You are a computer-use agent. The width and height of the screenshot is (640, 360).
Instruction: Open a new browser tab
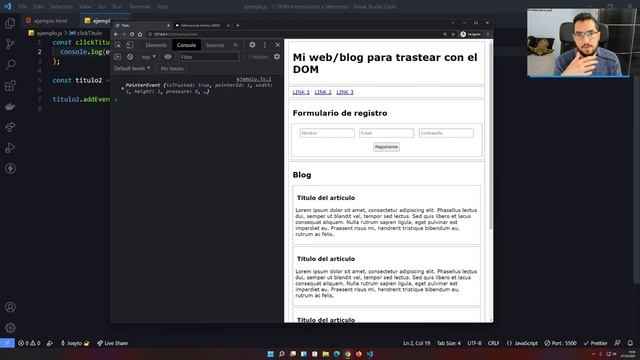(x=238, y=25)
